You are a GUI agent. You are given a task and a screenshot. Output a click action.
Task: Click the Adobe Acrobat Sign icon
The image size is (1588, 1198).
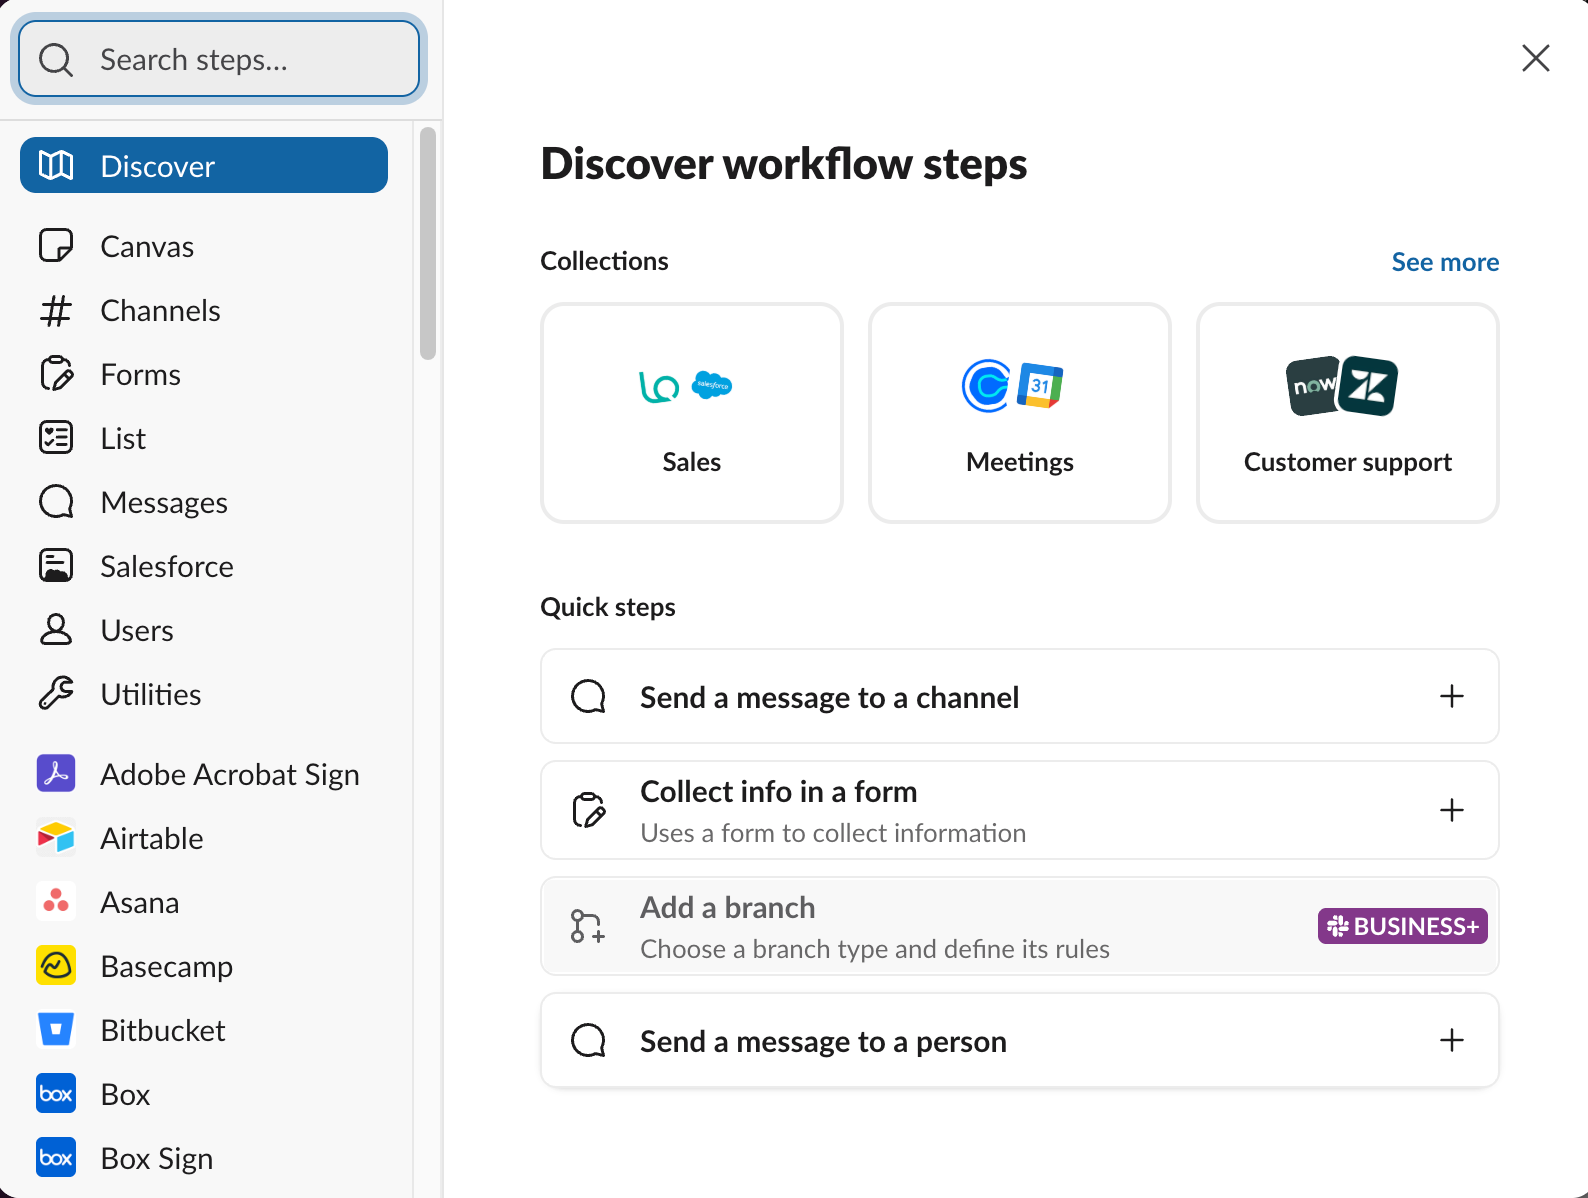point(56,773)
